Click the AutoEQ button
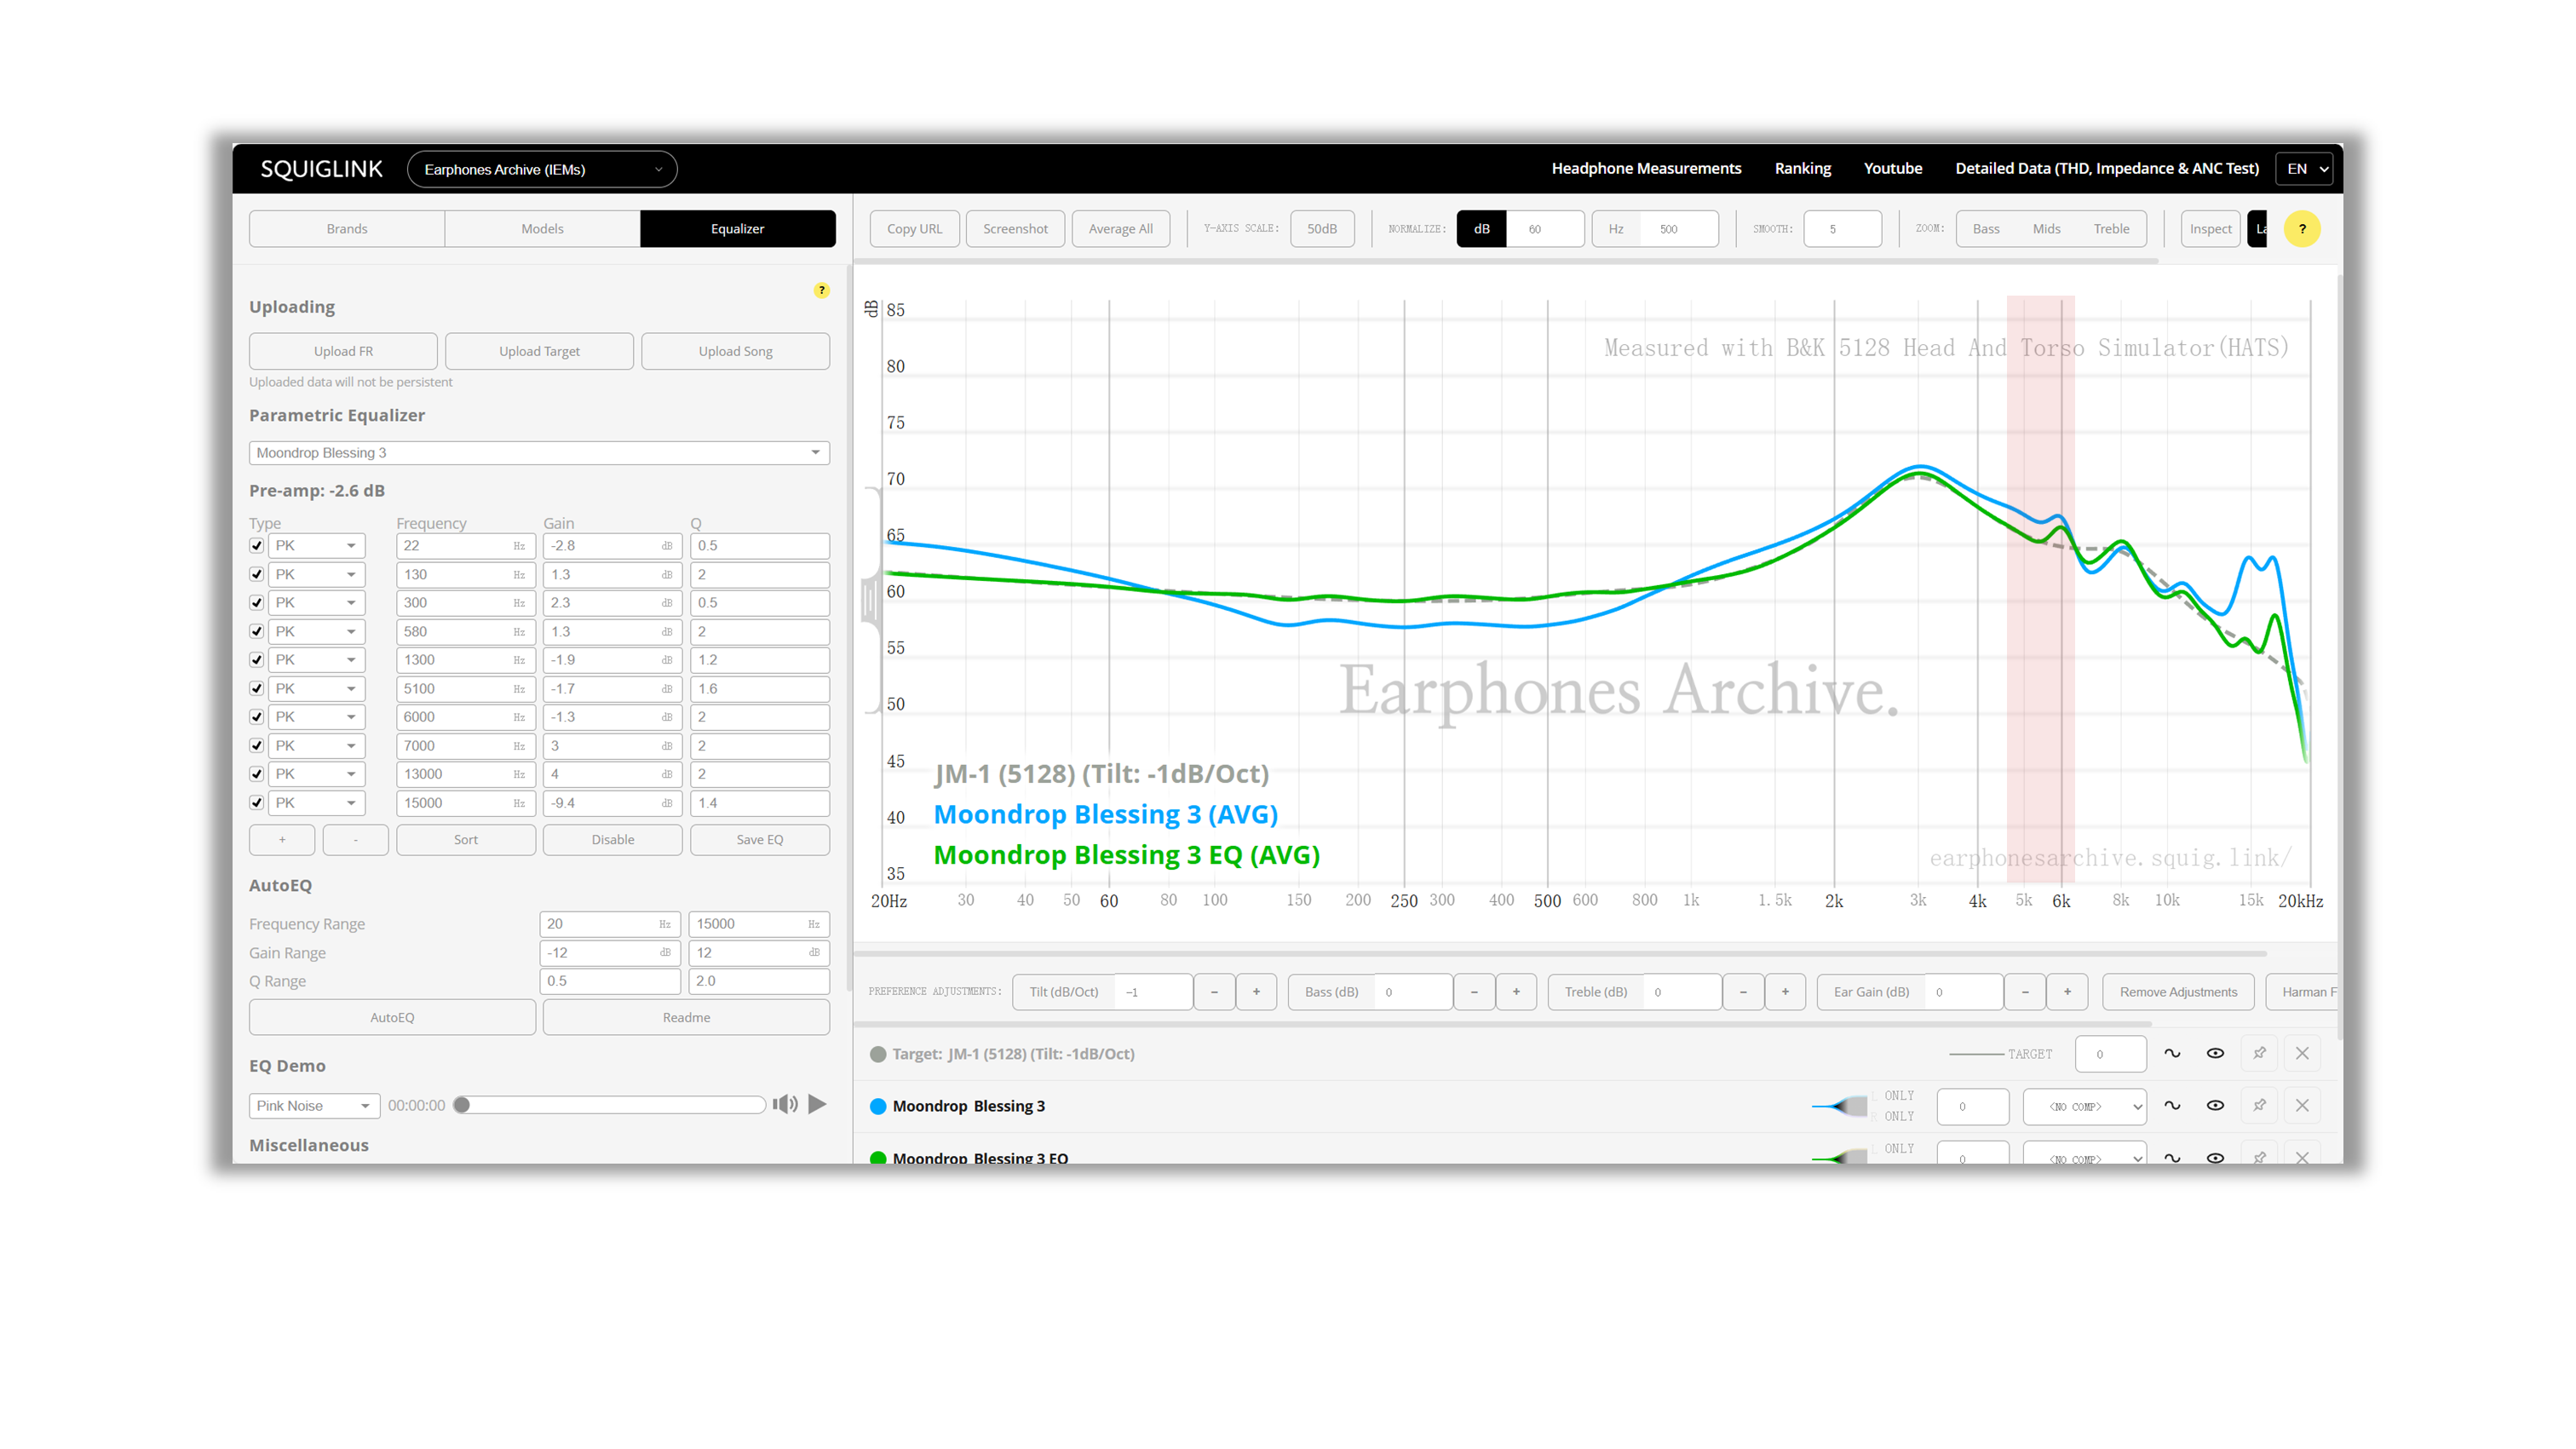 point(392,1017)
